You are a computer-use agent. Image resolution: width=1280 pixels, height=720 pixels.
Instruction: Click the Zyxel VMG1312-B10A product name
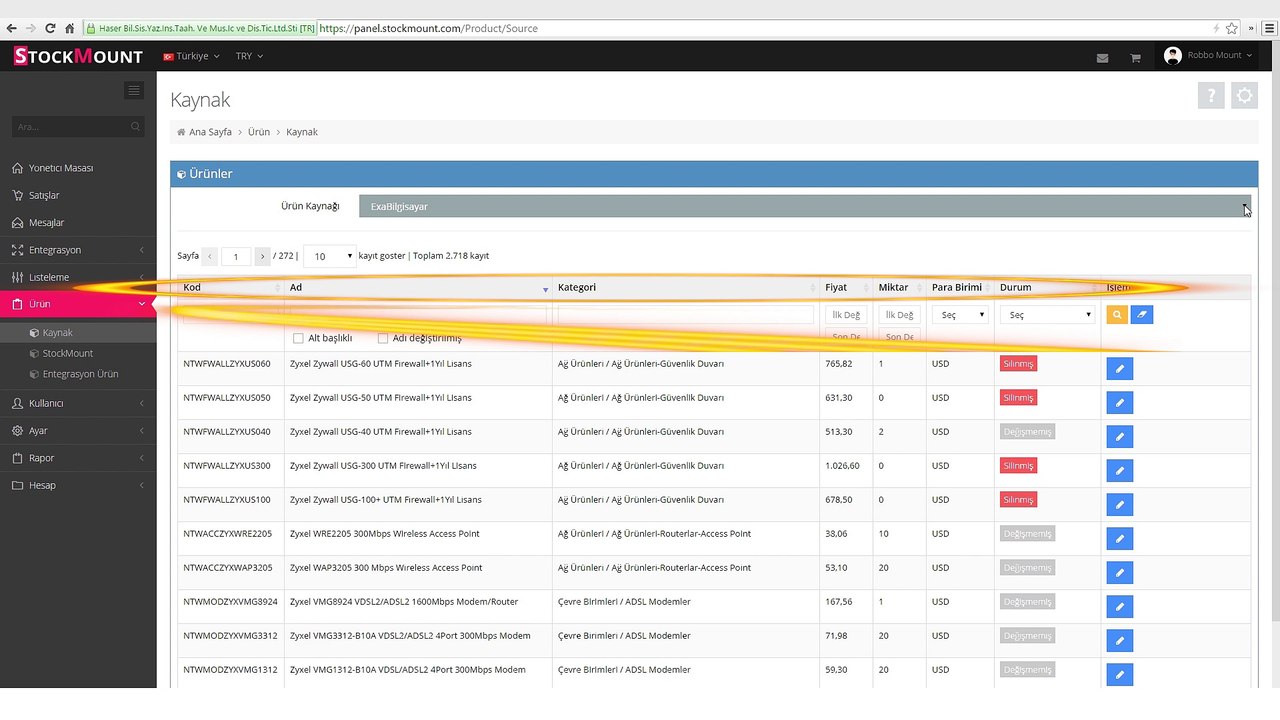[410, 670]
